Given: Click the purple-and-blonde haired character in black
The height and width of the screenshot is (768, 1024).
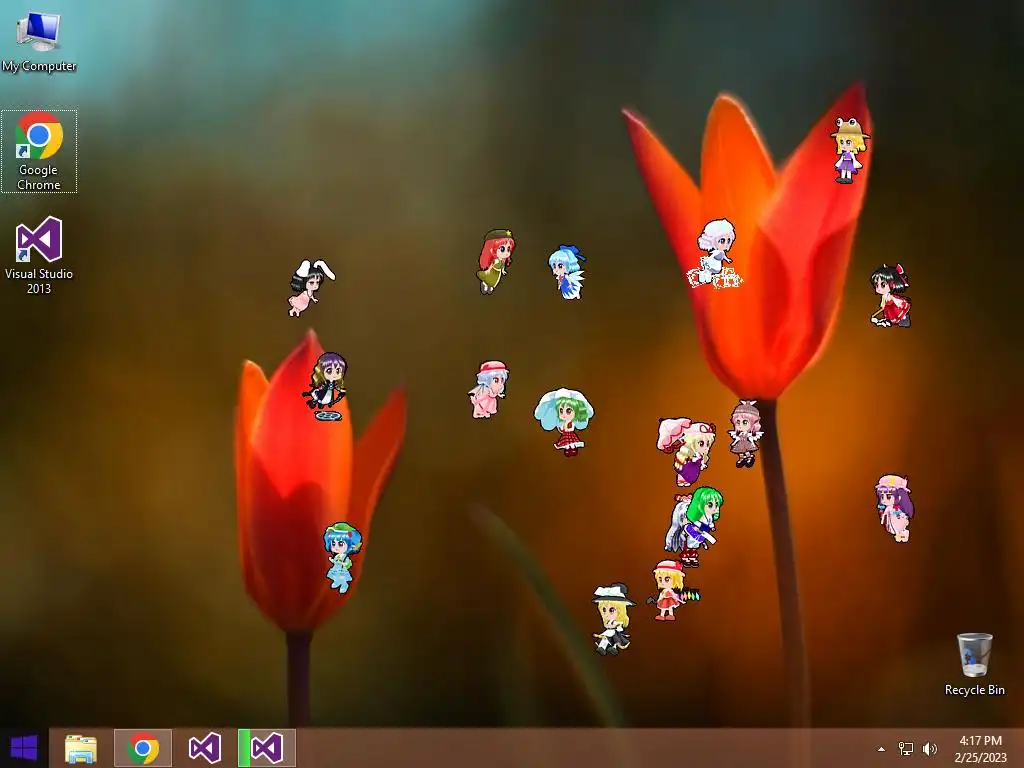Looking at the screenshot, I should [x=327, y=386].
